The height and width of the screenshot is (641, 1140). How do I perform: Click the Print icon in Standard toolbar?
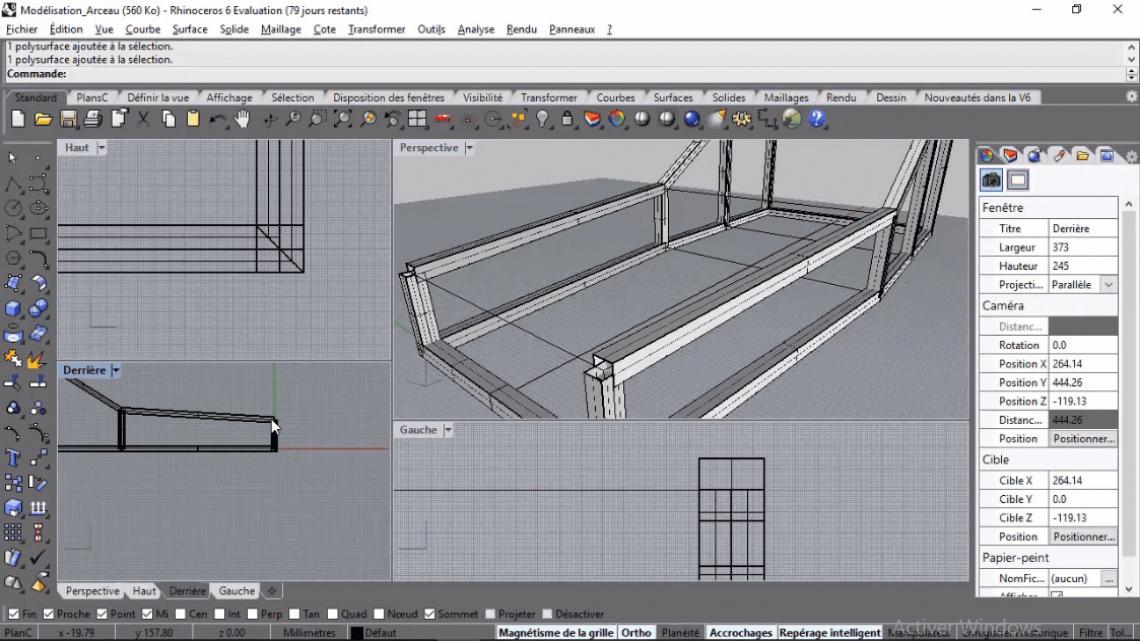tap(93, 119)
